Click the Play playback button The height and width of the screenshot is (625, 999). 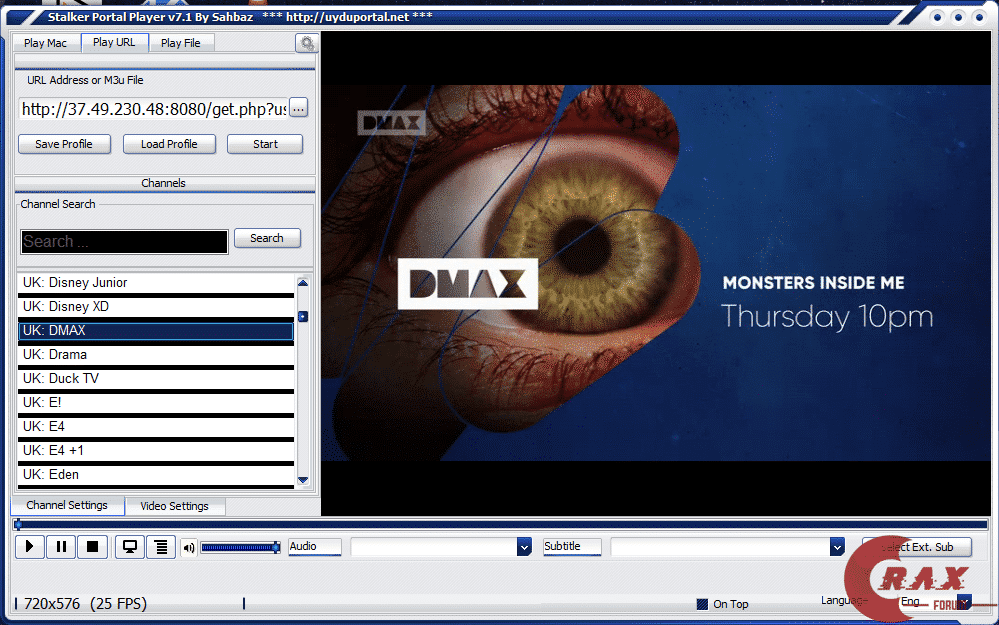coord(29,547)
